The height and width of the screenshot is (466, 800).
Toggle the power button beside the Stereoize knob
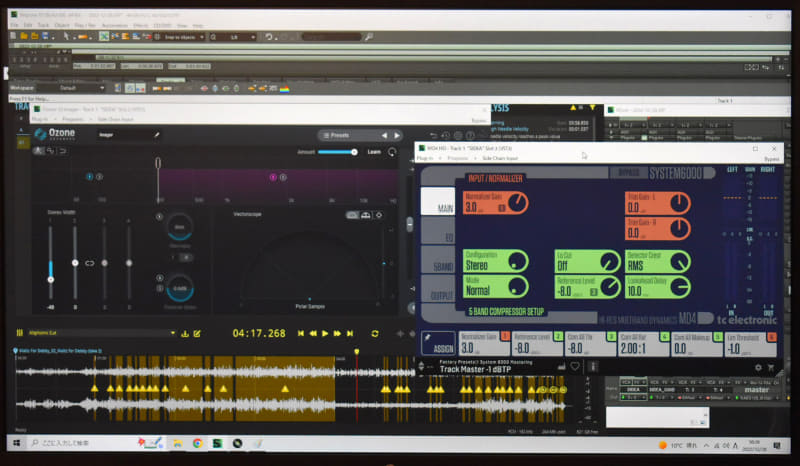point(159,216)
